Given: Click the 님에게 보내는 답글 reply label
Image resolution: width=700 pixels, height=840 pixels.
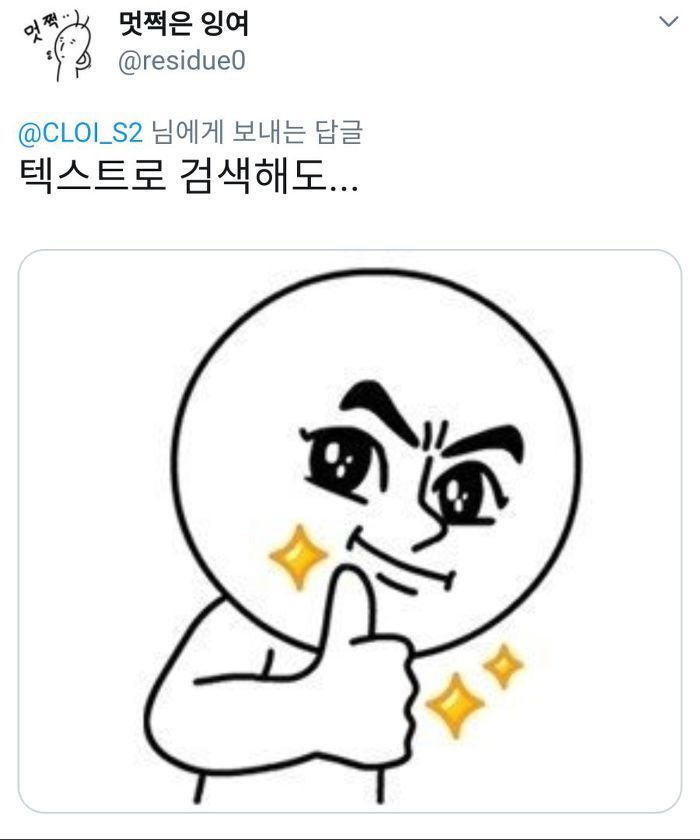Looking at the screenshot, I should coord(257,132).
